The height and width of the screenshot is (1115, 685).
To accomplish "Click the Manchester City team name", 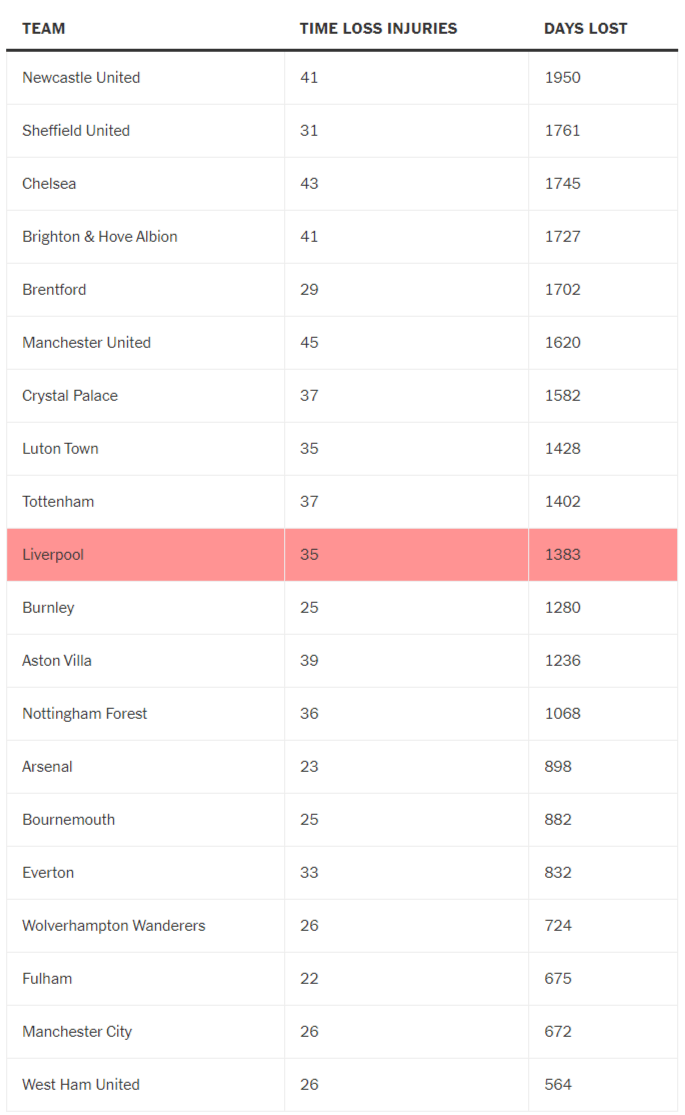I will 77,1032.
